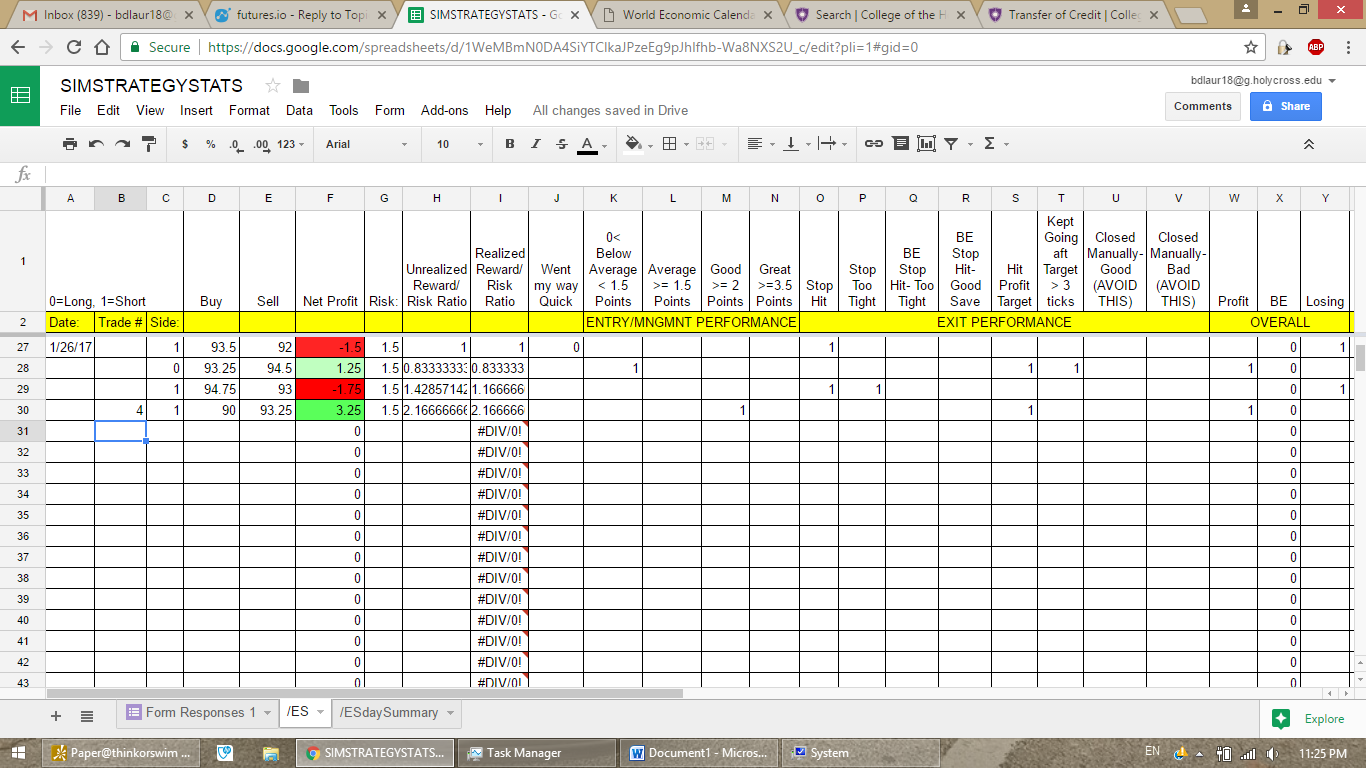Collapse the menus with the double chevron
1366x768 pixels.
coord(1308,144)
